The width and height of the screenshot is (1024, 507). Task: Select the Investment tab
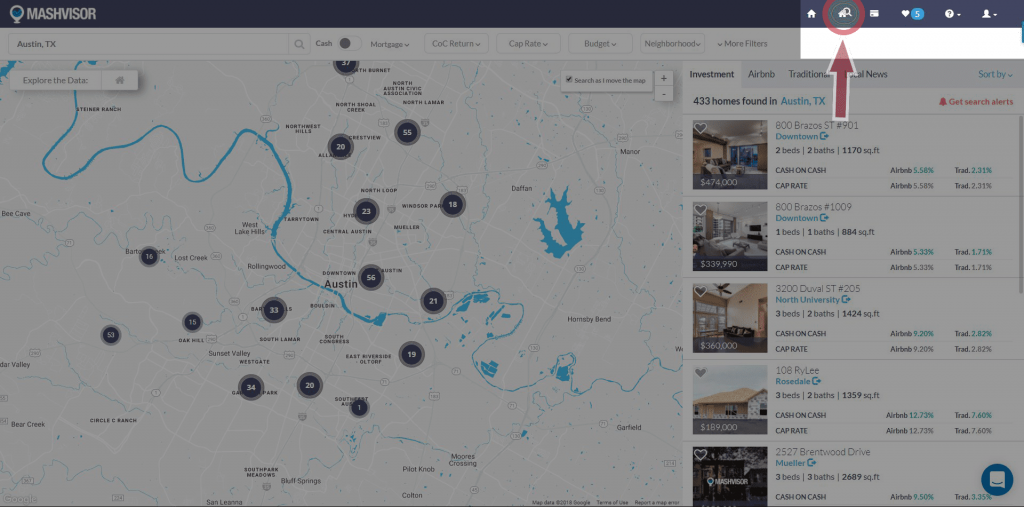tap(711, 74)
